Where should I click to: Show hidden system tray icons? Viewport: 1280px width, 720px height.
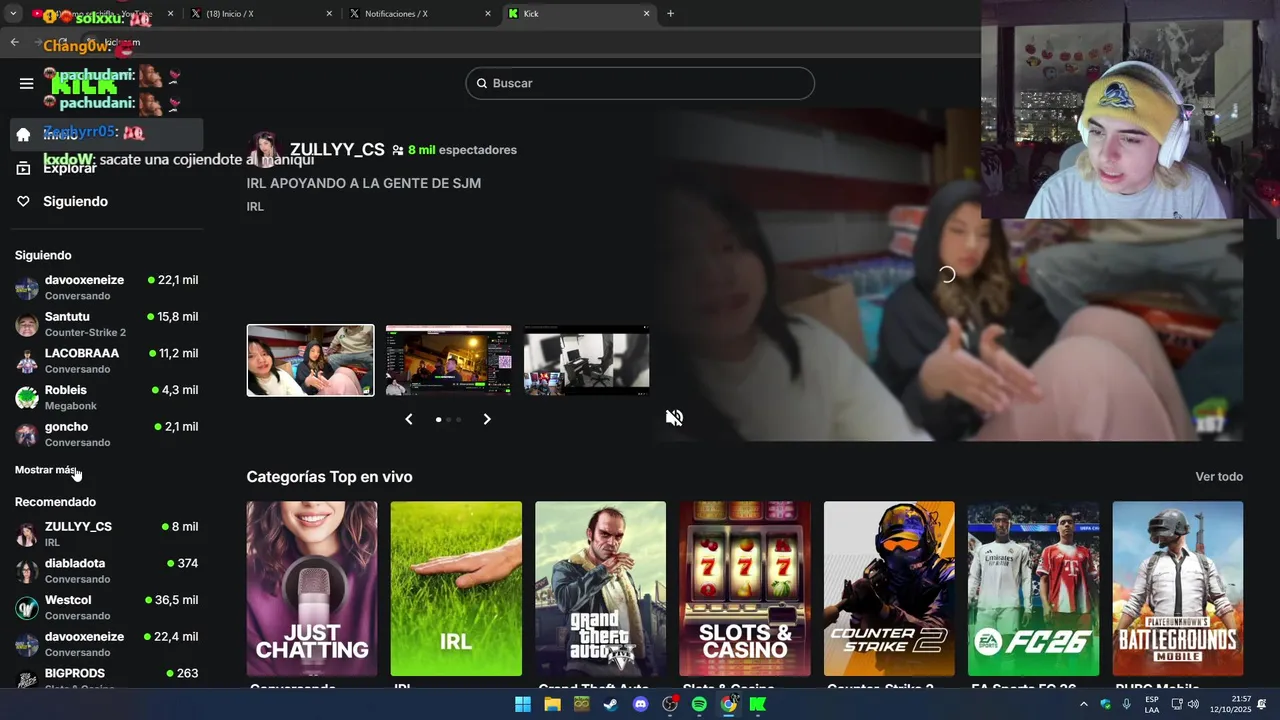(x=1084, y=704)
